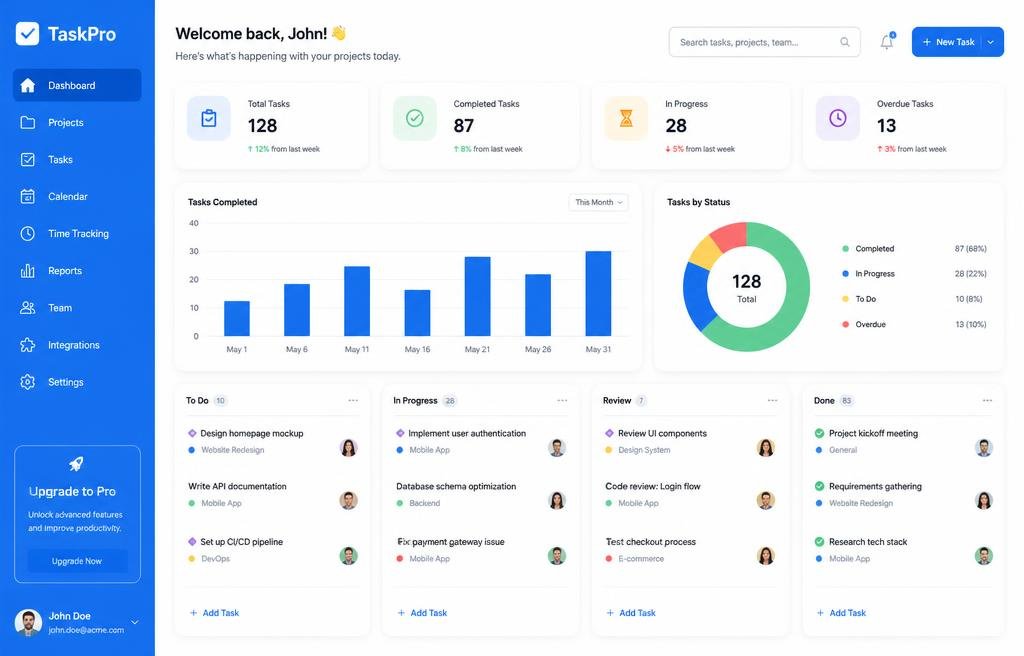
Task: Click the May 31 bar in chart
Action: tap(598, 293)
